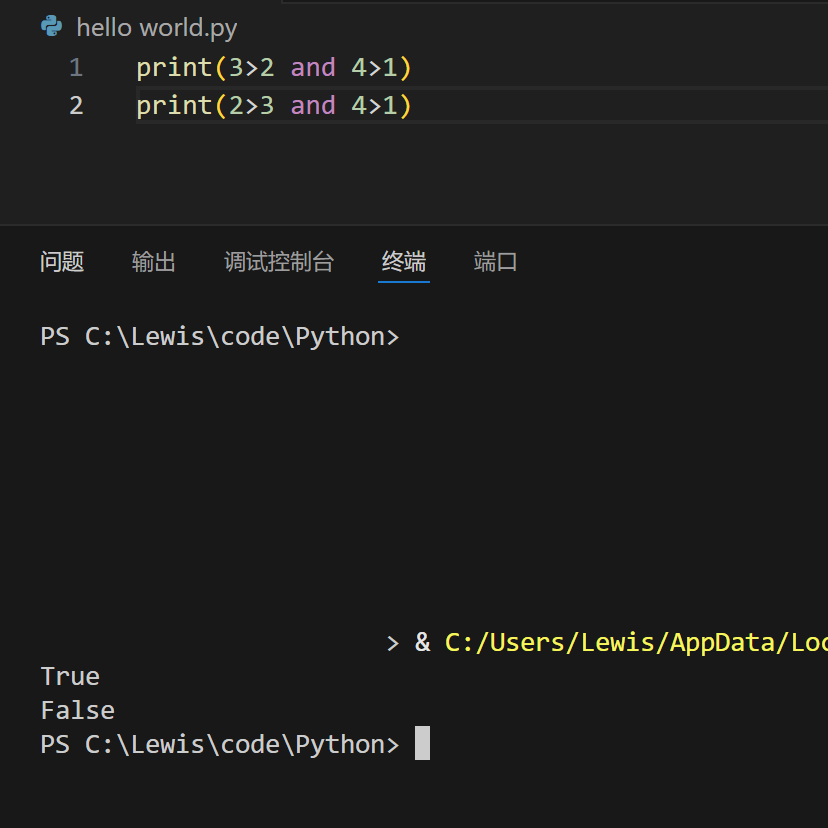This screenshot has width=828, height=828.
Task: Click the 3>2 expression on line 1
Action: pos(251,68)
